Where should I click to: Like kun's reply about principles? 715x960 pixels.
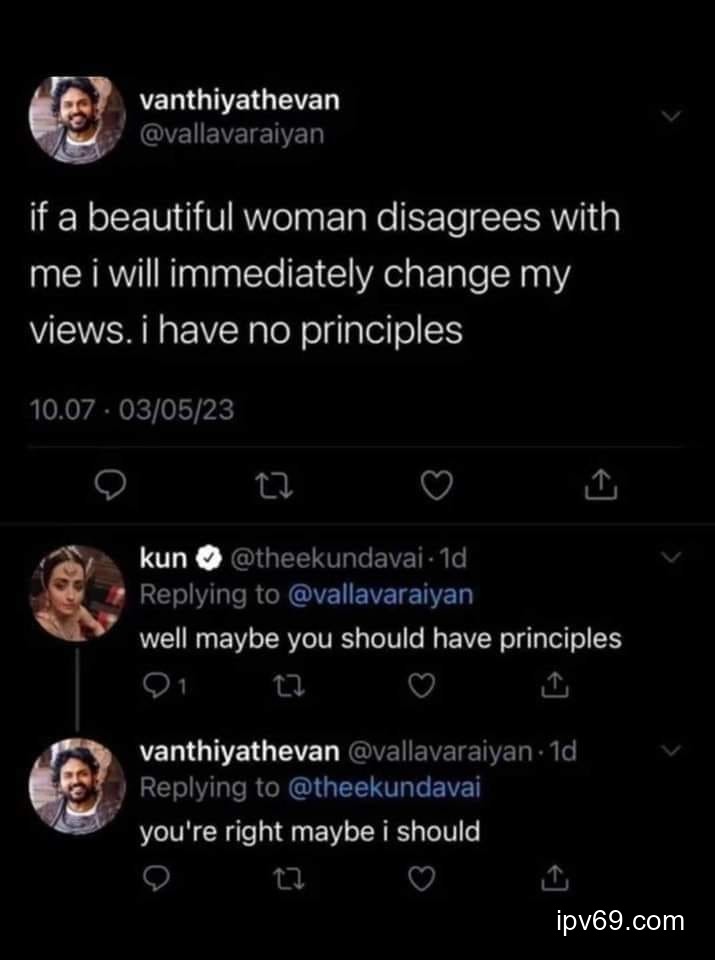coord(420,687)
